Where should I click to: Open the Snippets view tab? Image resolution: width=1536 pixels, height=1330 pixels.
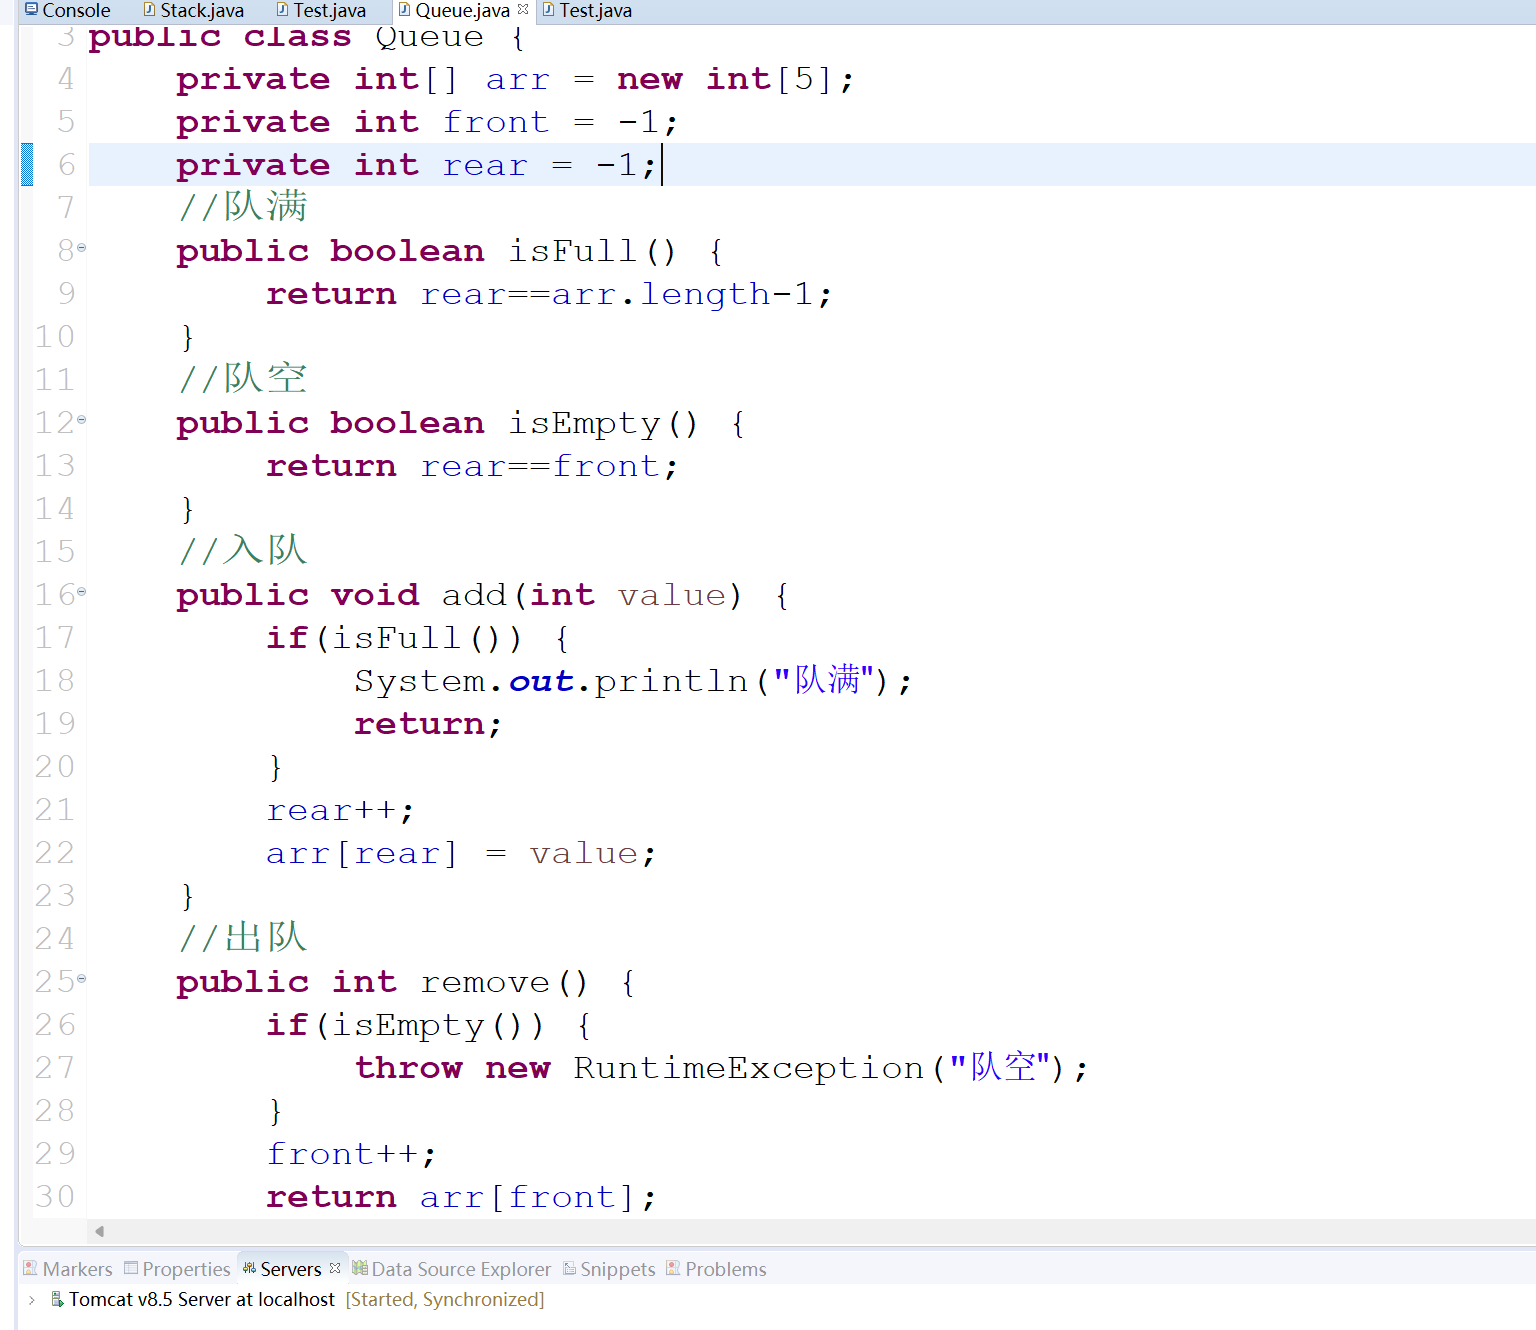pyautogui.click(x=609, y=1269)
